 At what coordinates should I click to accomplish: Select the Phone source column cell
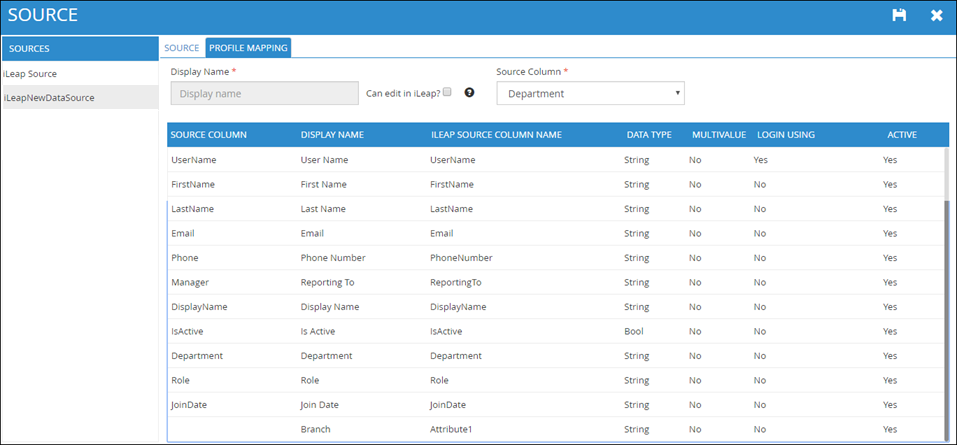pyautogui.click(x=184, y=258)
